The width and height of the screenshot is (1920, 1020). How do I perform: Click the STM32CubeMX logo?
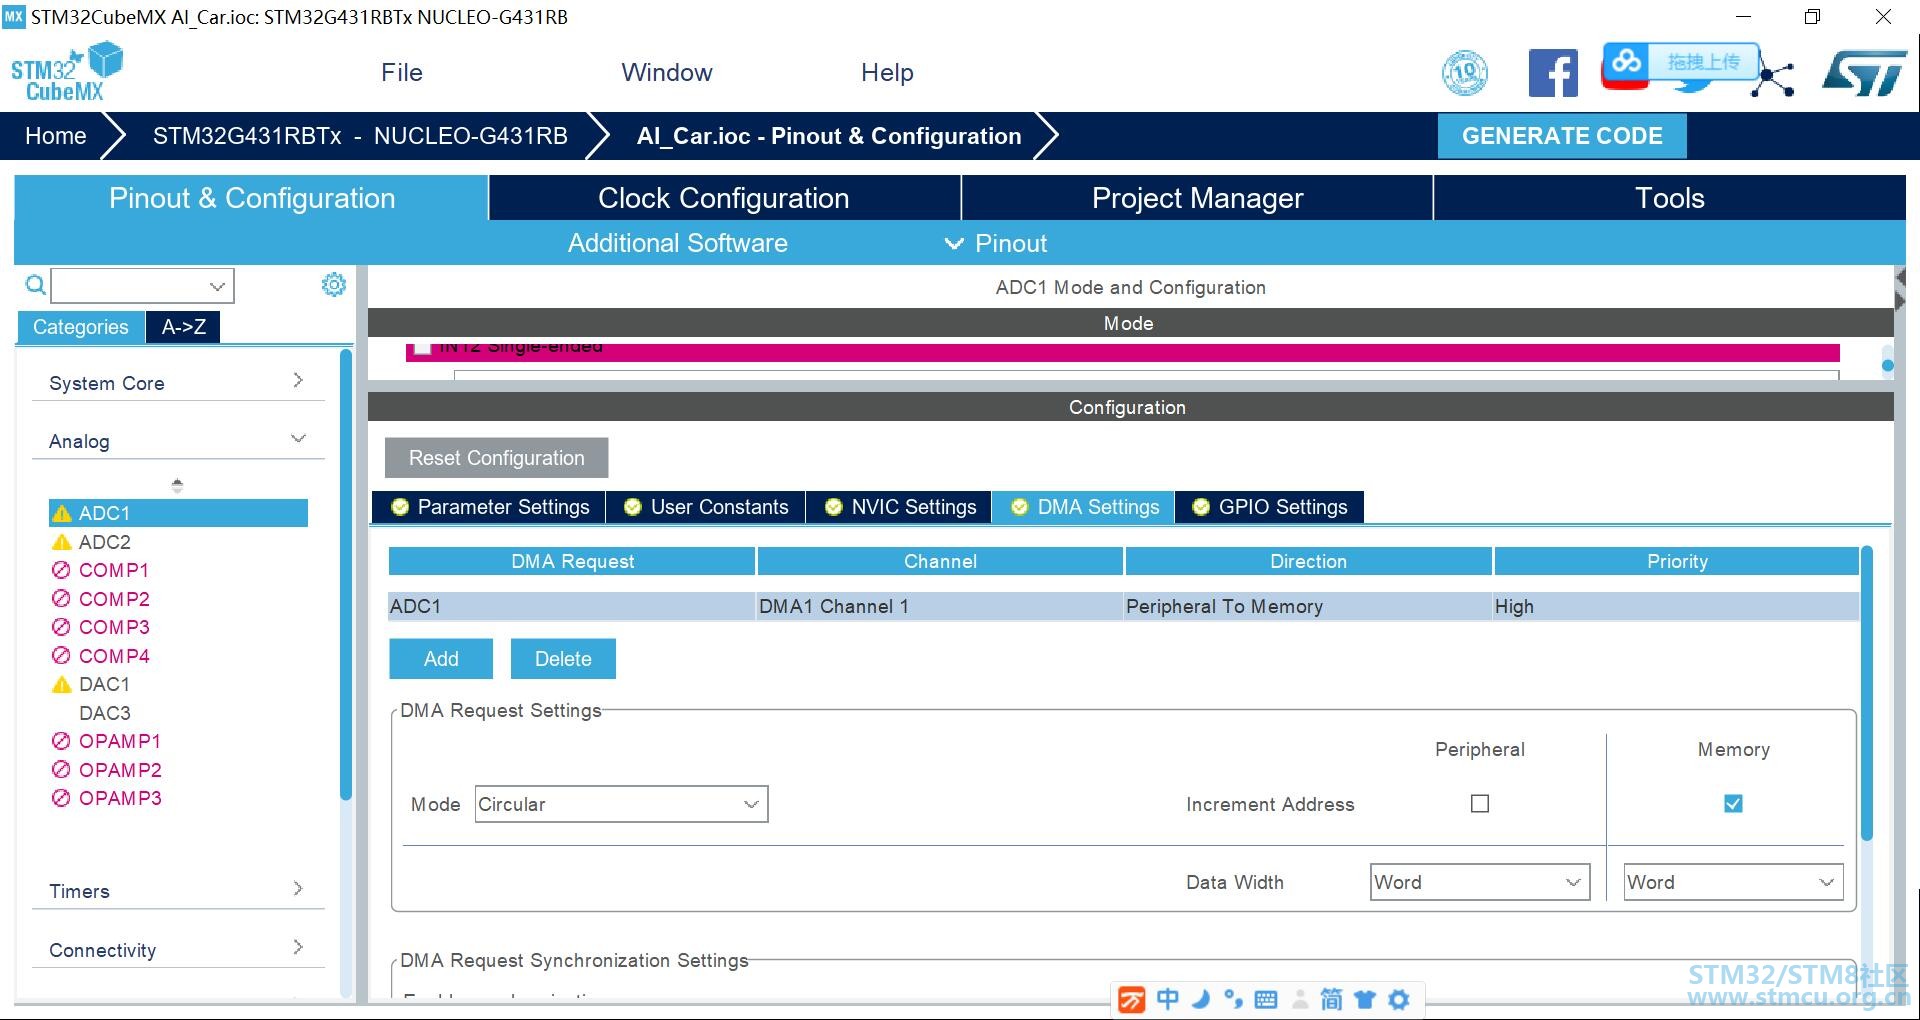[66, 72]
